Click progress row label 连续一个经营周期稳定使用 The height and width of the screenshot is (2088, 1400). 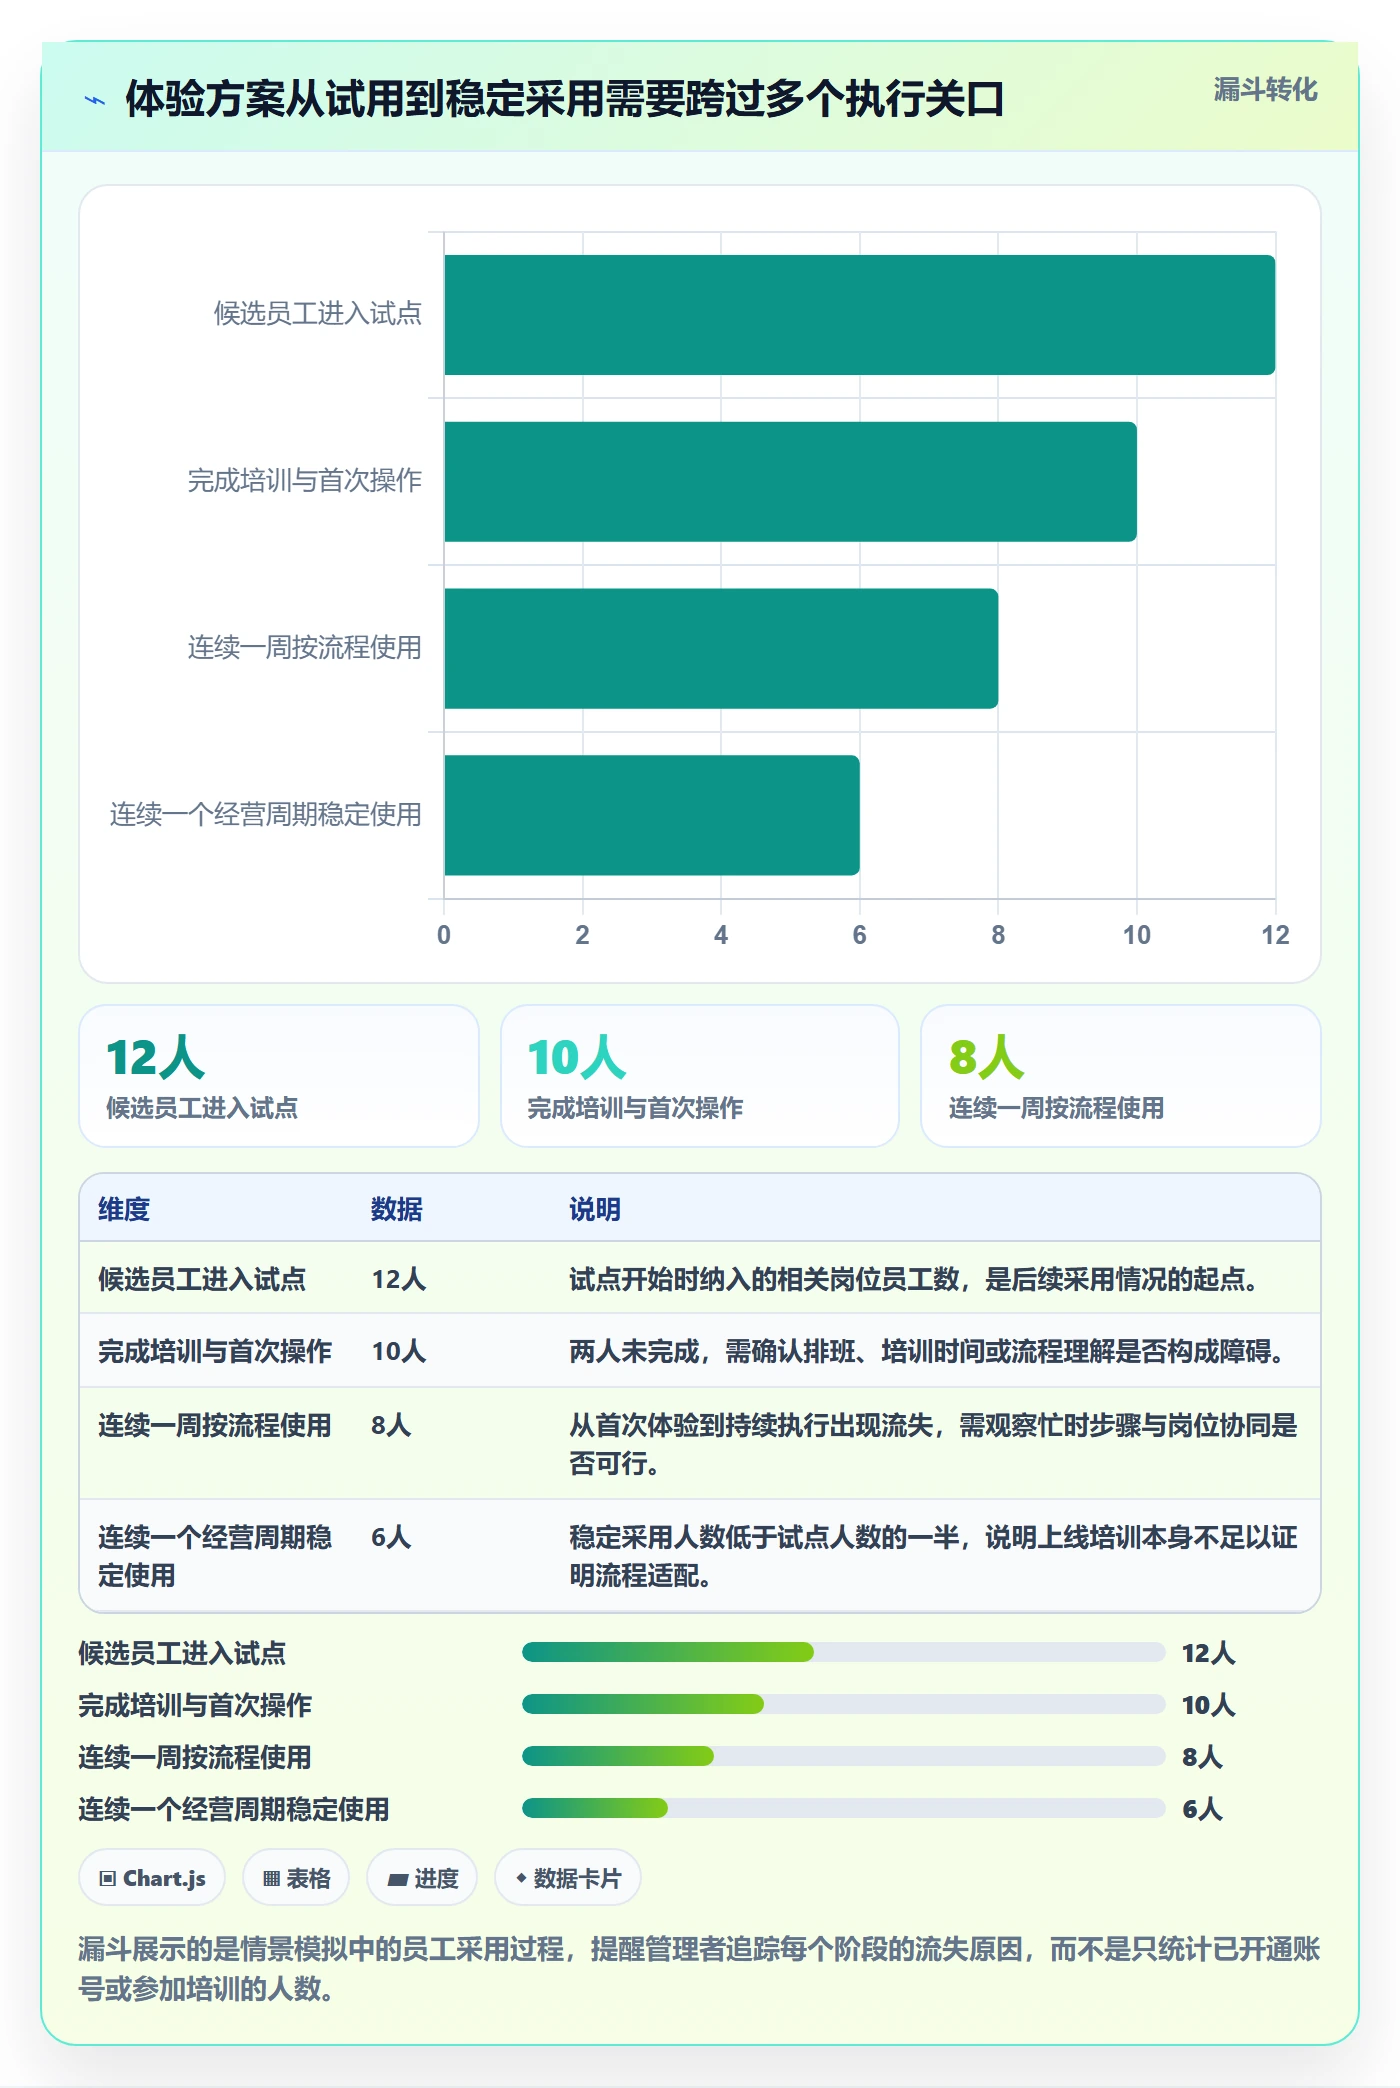pyautogui.click(x=234, y=1809)
